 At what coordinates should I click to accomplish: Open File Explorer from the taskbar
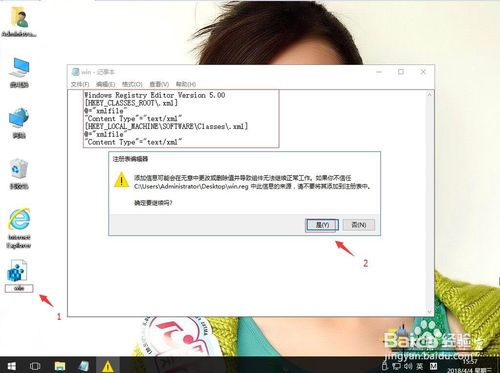(60, 366)
